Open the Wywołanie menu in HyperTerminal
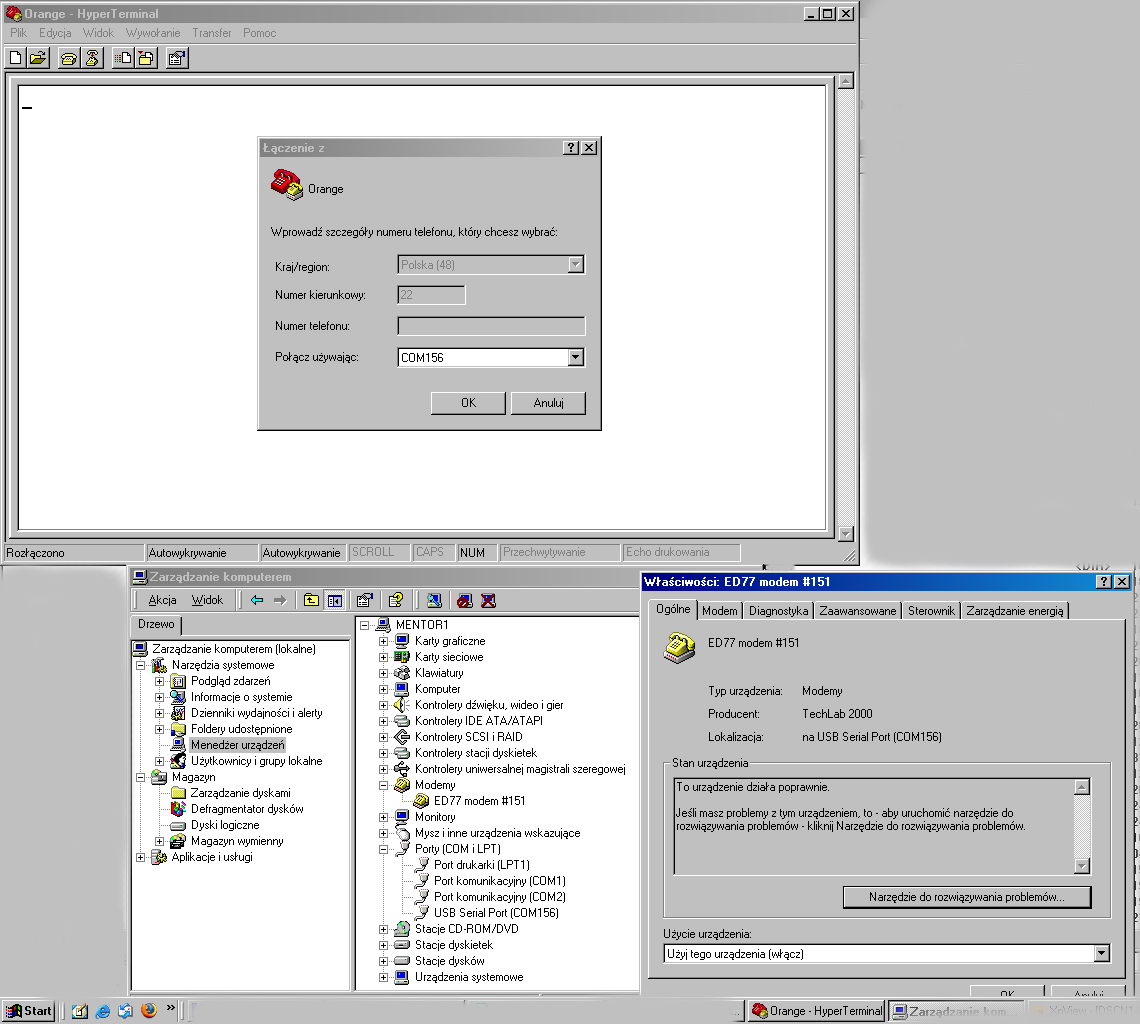The height and width of the screenshot is (1024, 1140). pos(153,33)
